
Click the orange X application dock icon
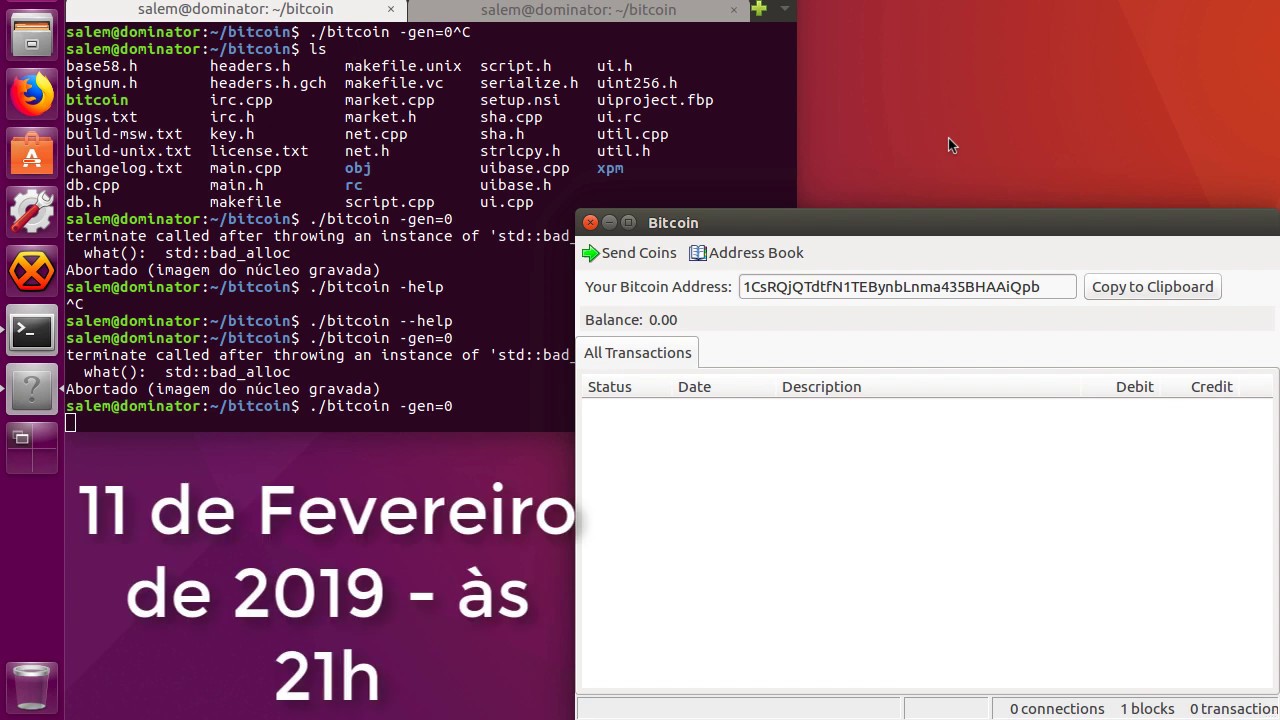[32, 271]
